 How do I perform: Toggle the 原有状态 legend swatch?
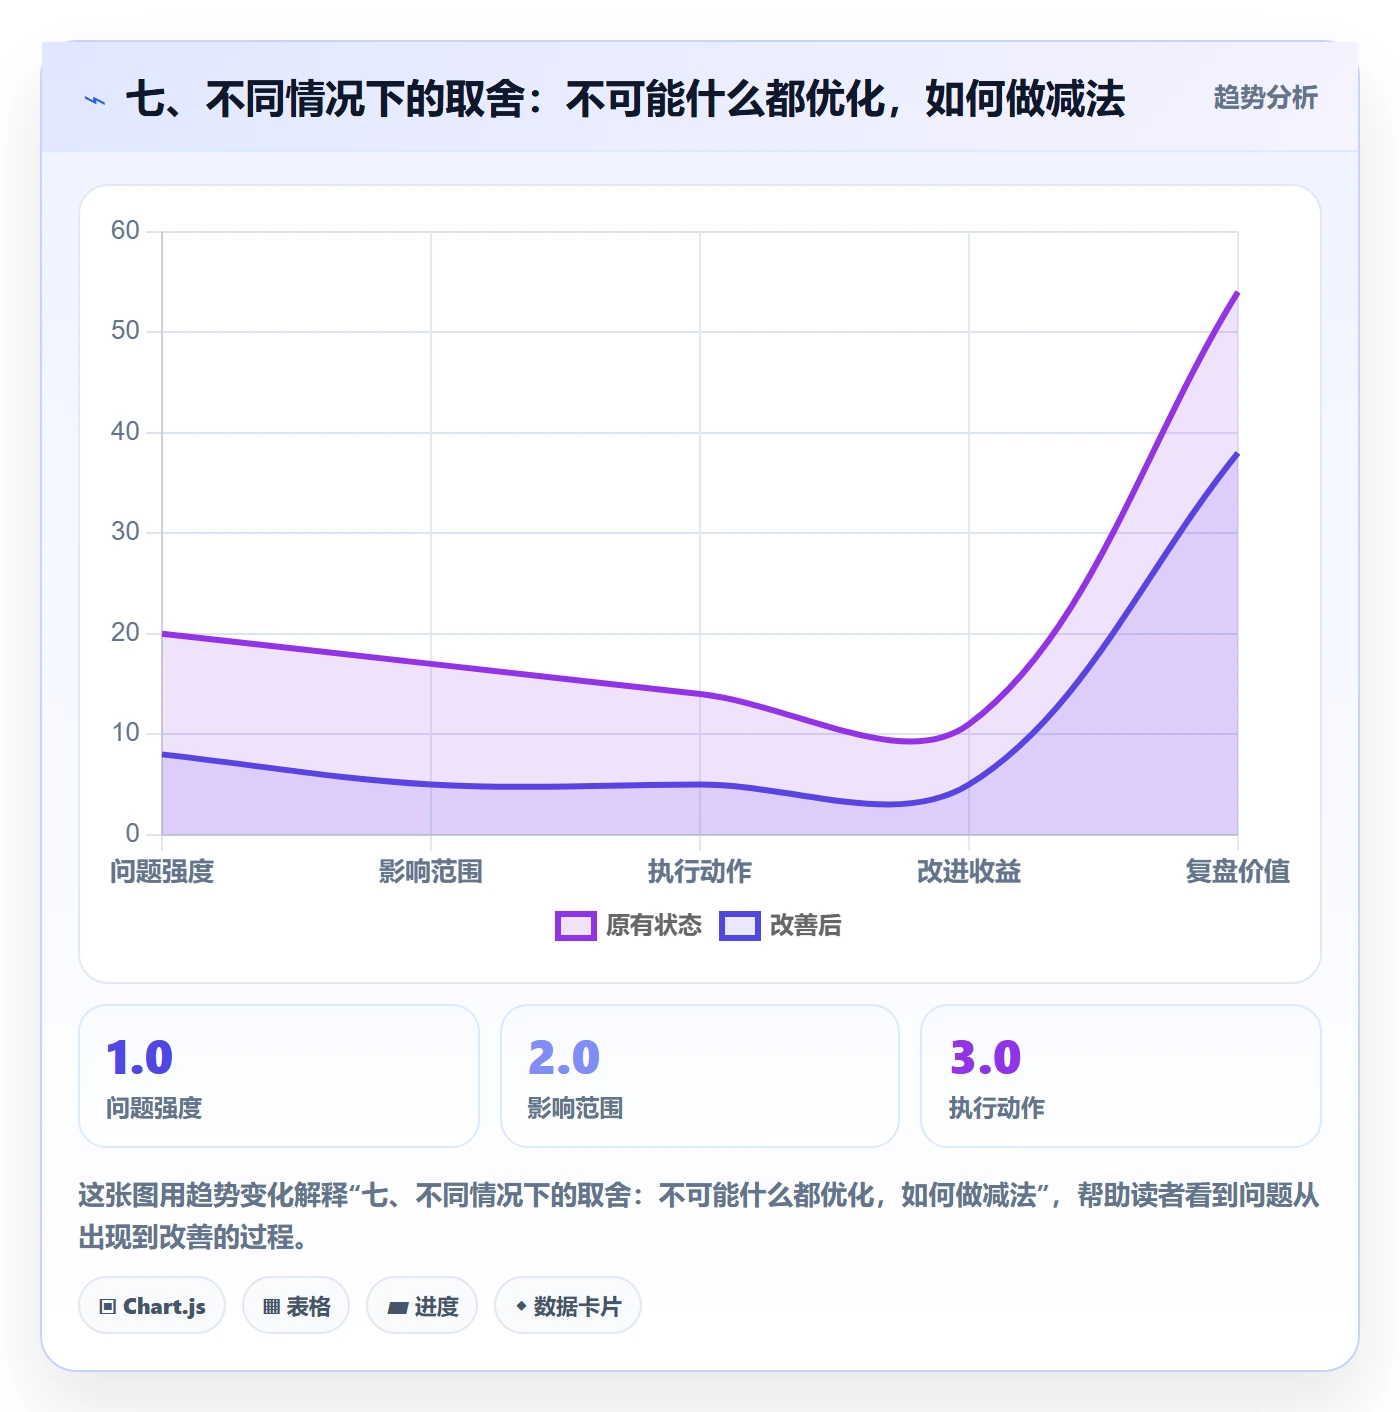[x=575, y=925]
